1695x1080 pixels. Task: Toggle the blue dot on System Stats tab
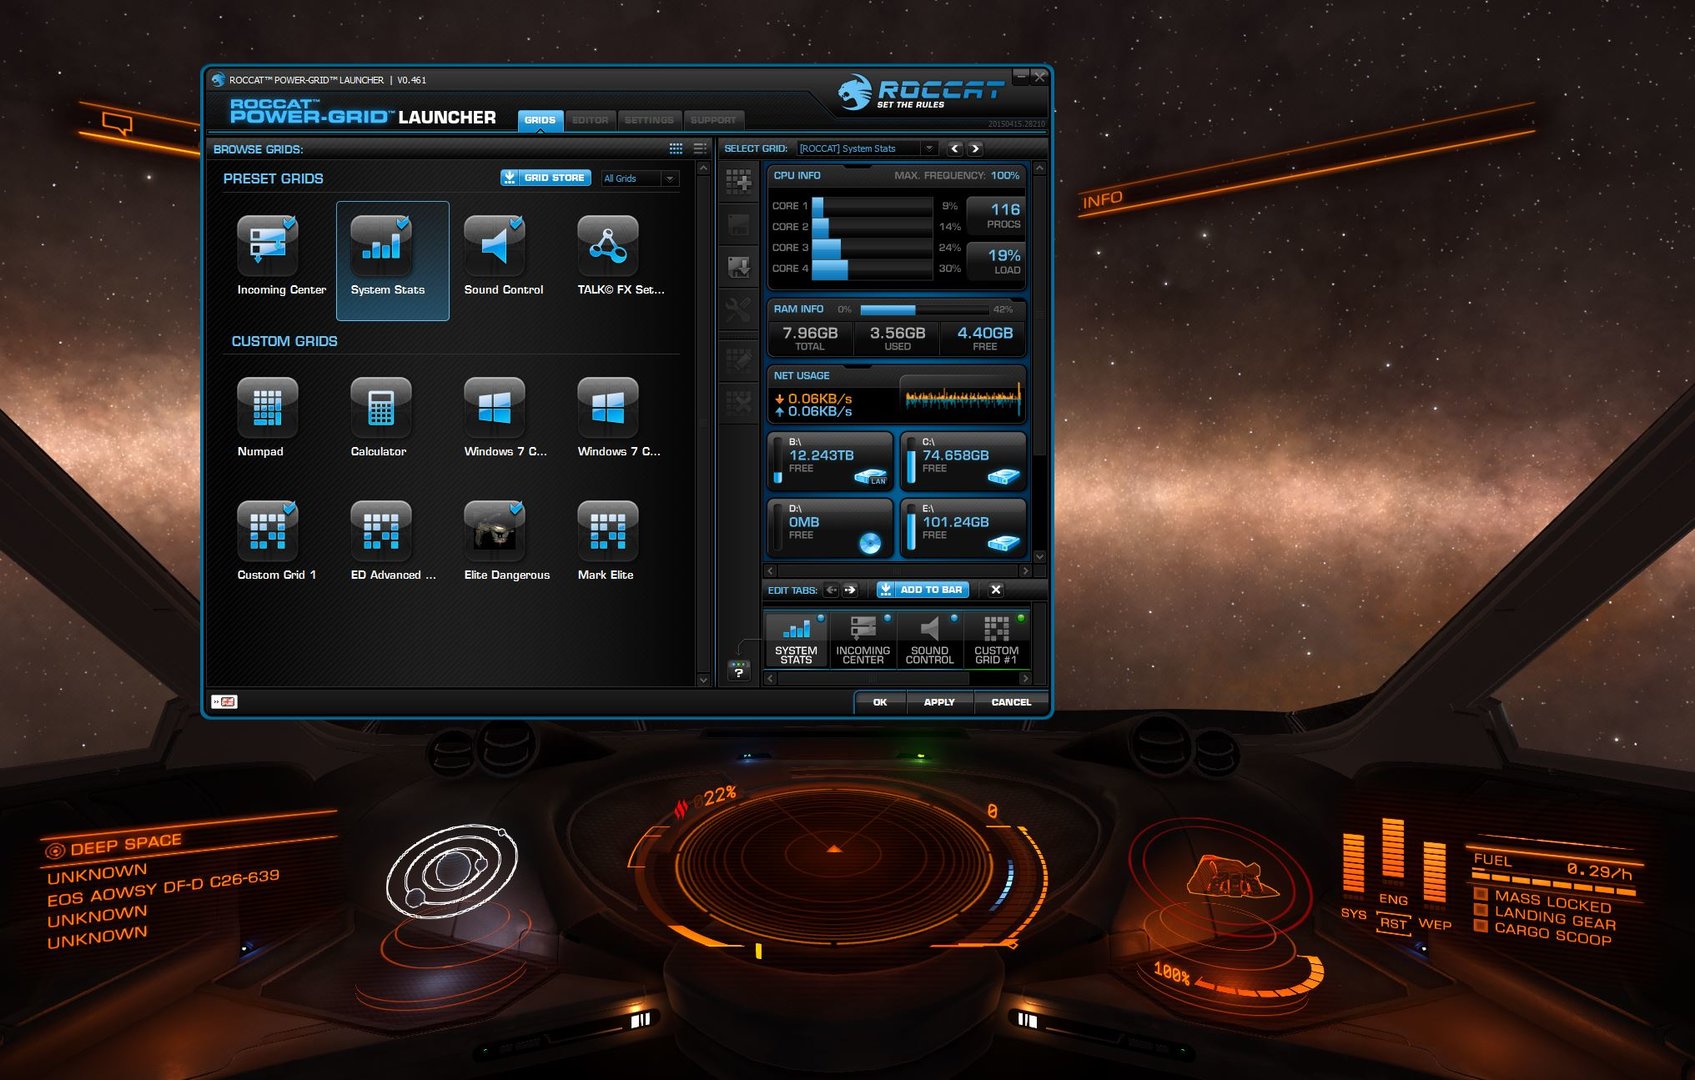[821, 618]
